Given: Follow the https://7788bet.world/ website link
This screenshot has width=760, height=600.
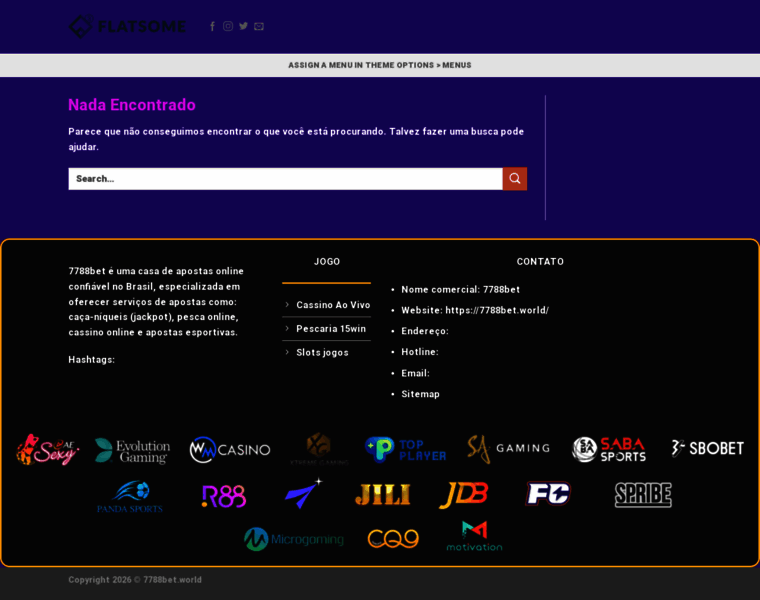Looking at the screenshot, I should (x=497, y=310).
